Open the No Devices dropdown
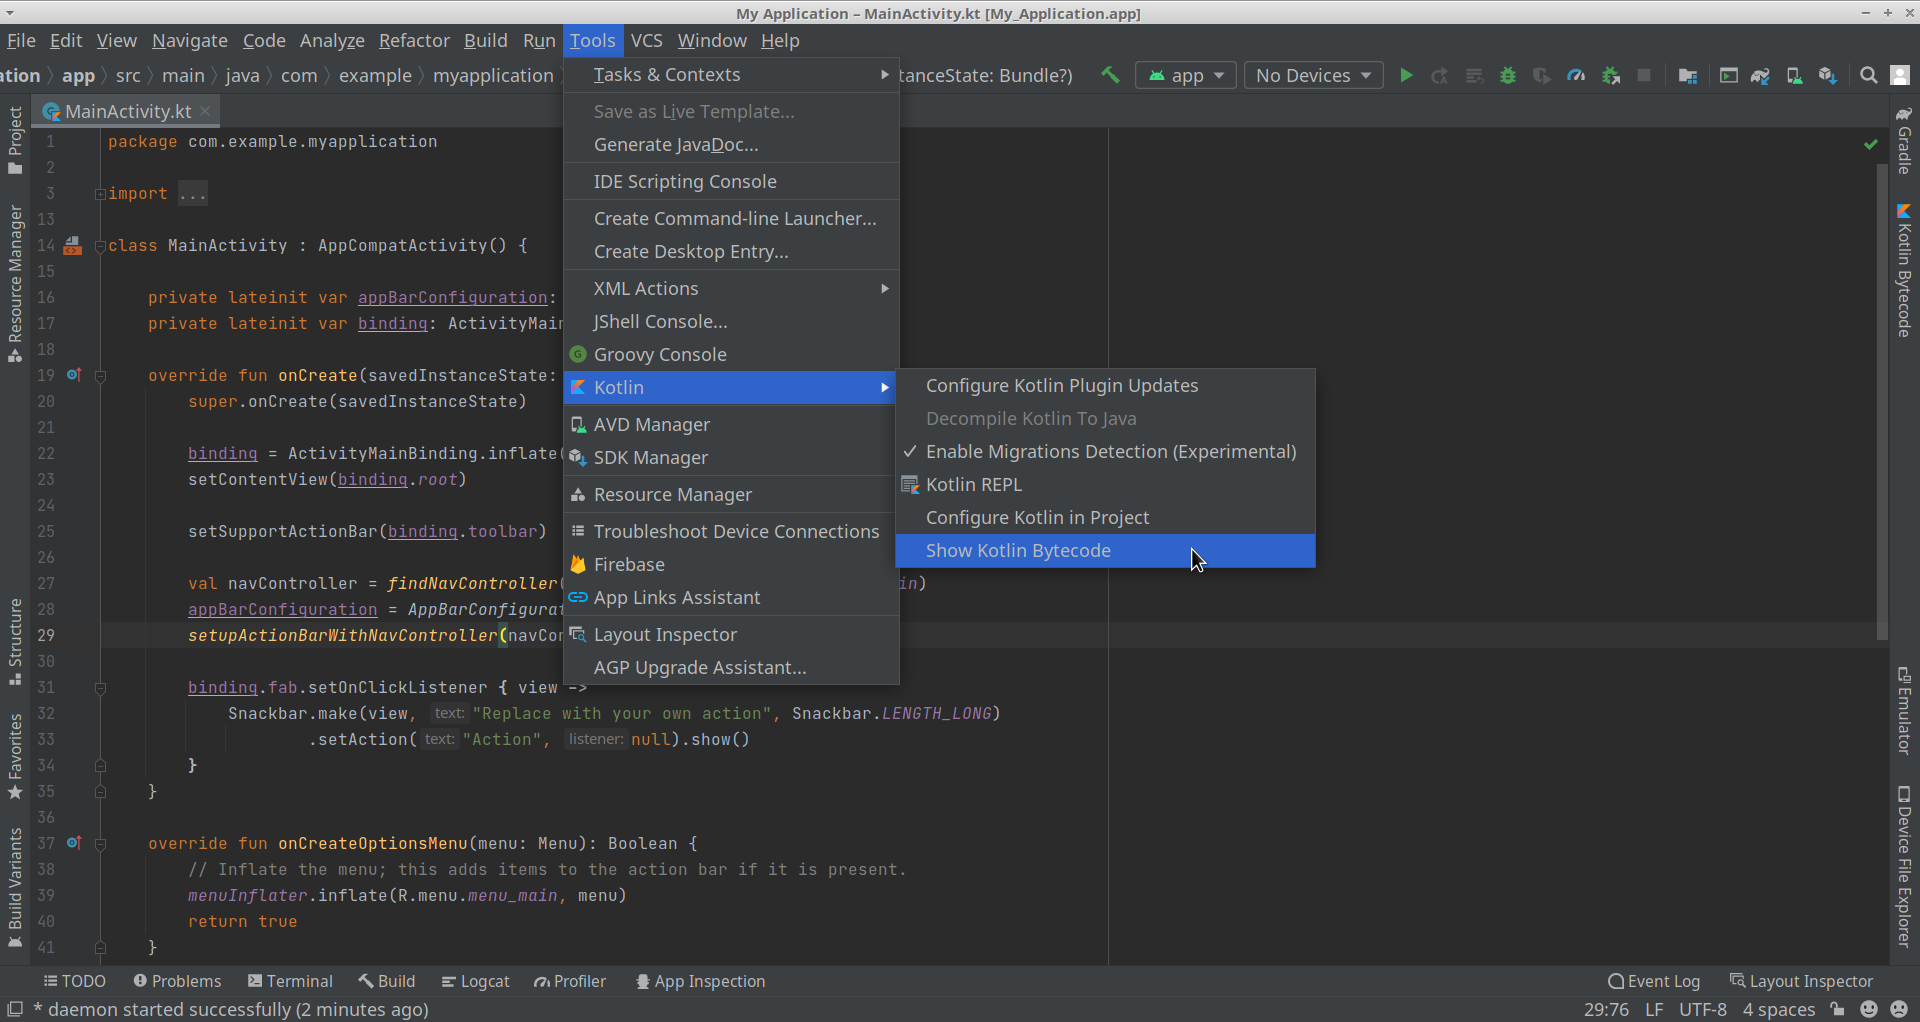 [x=1313, y=75]
